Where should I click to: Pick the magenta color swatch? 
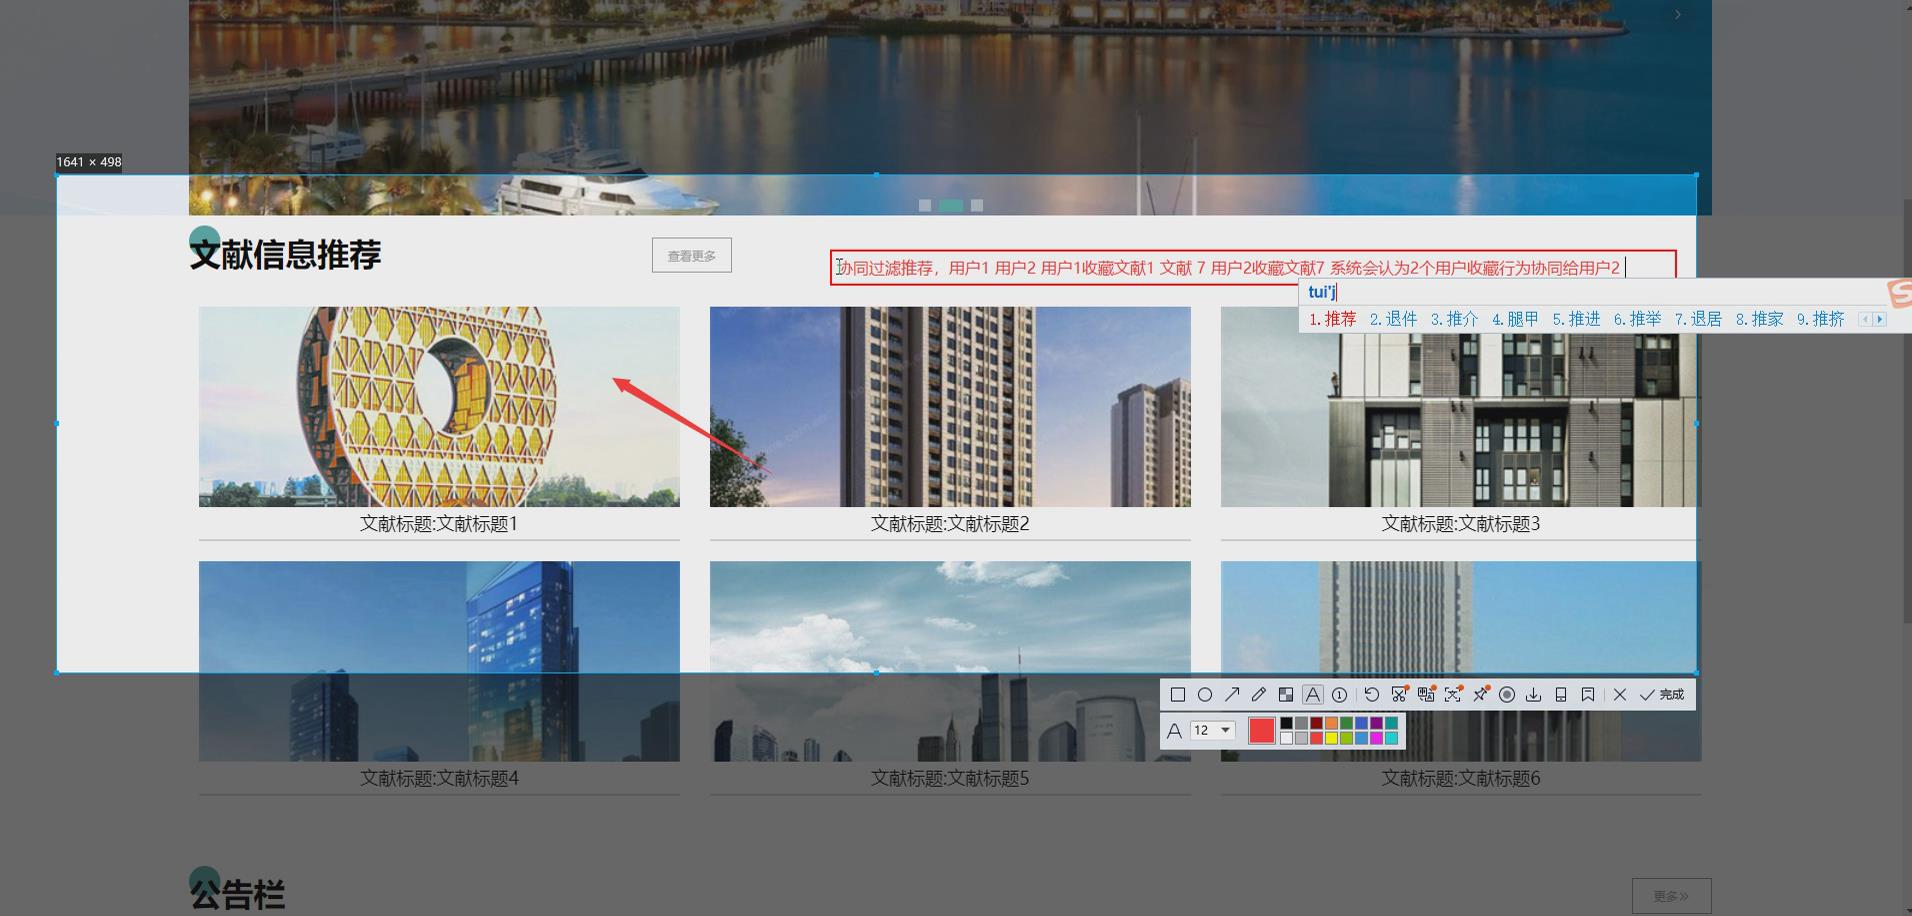pos(1377,738)
